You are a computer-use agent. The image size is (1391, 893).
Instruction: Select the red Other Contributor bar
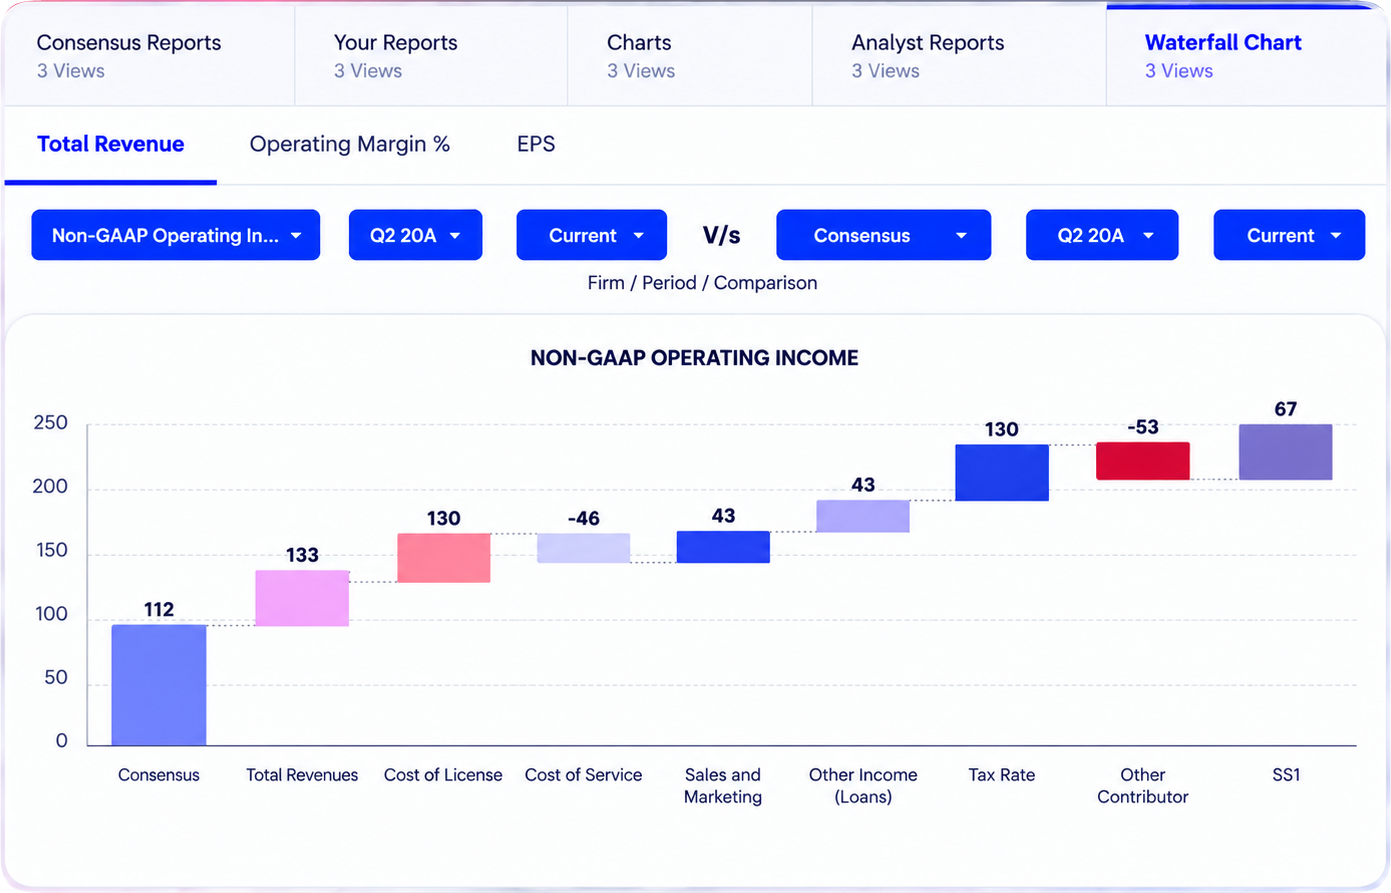tap(1143, 461)
